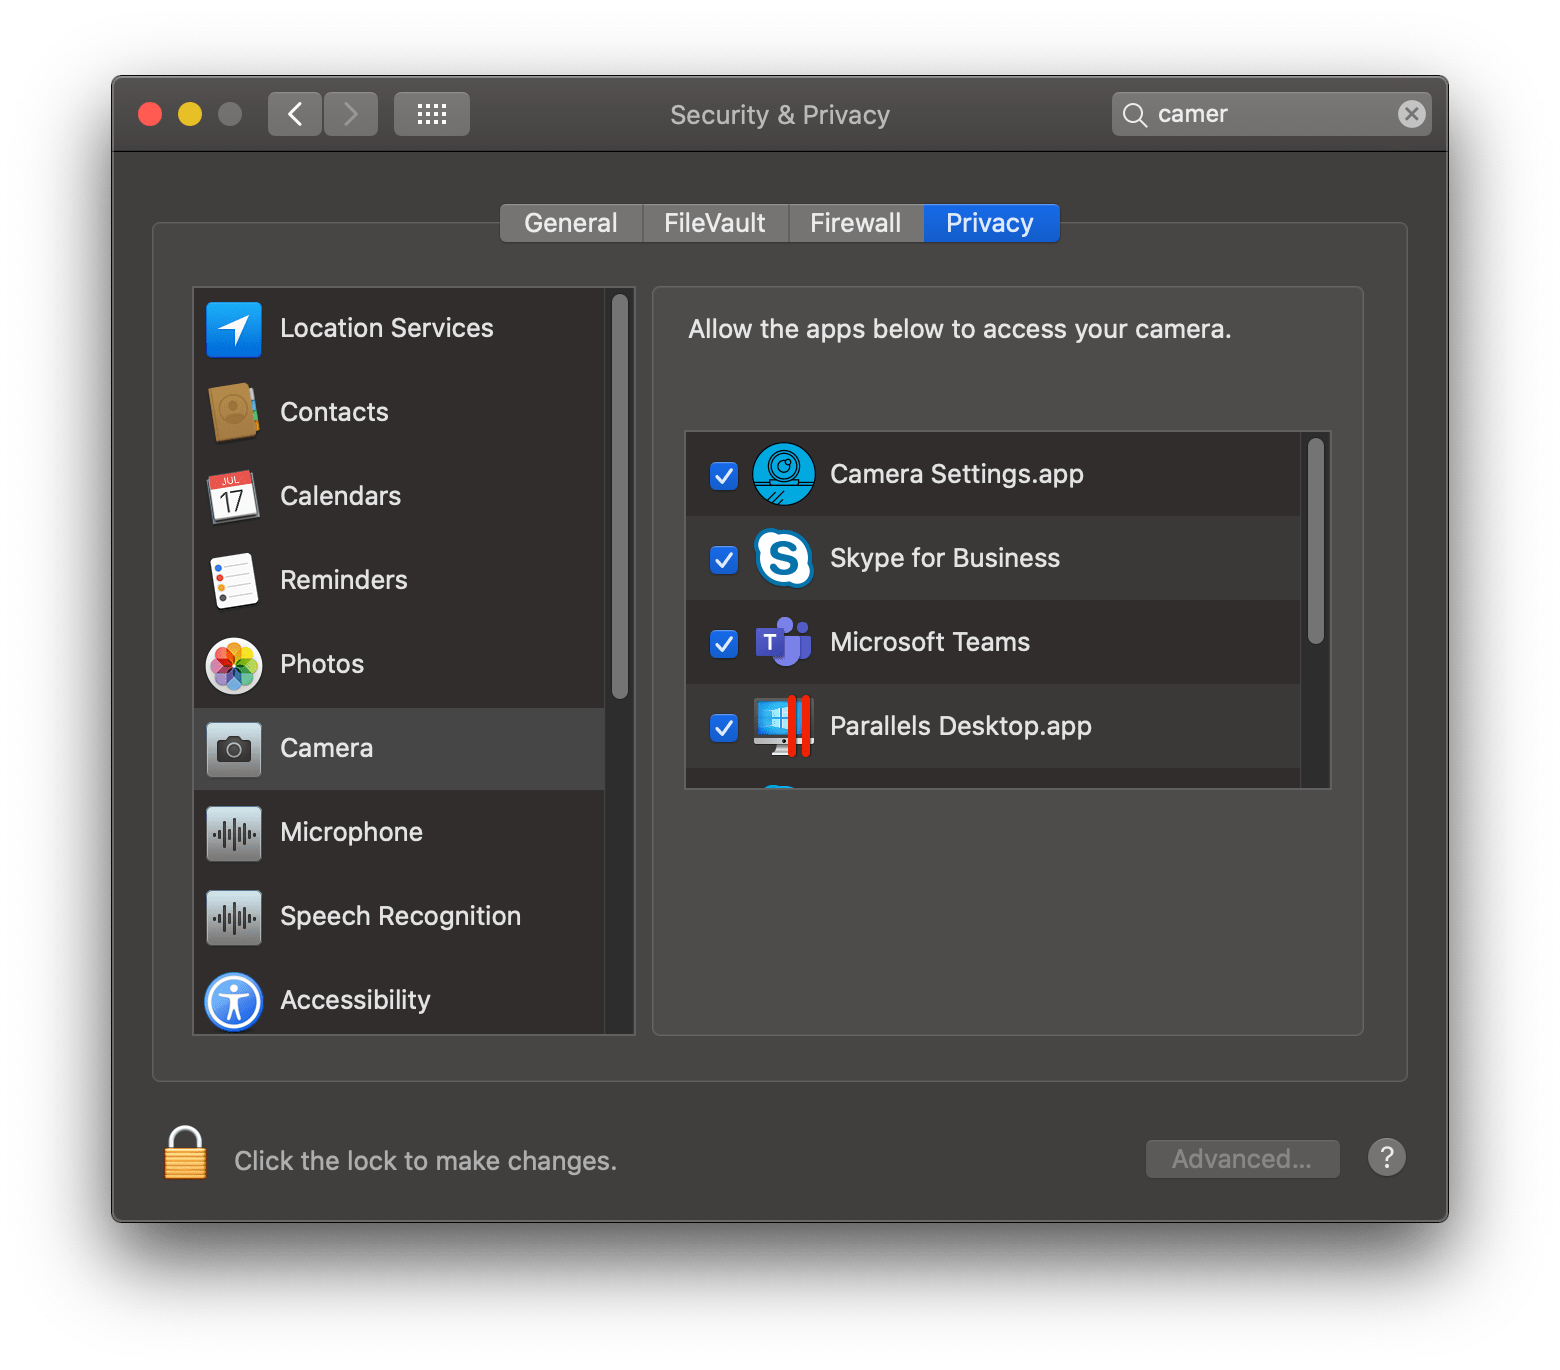Click the Microsoft Teams app icon
This screenshot has height=1370, width=1560.
[x=784, y=642]
